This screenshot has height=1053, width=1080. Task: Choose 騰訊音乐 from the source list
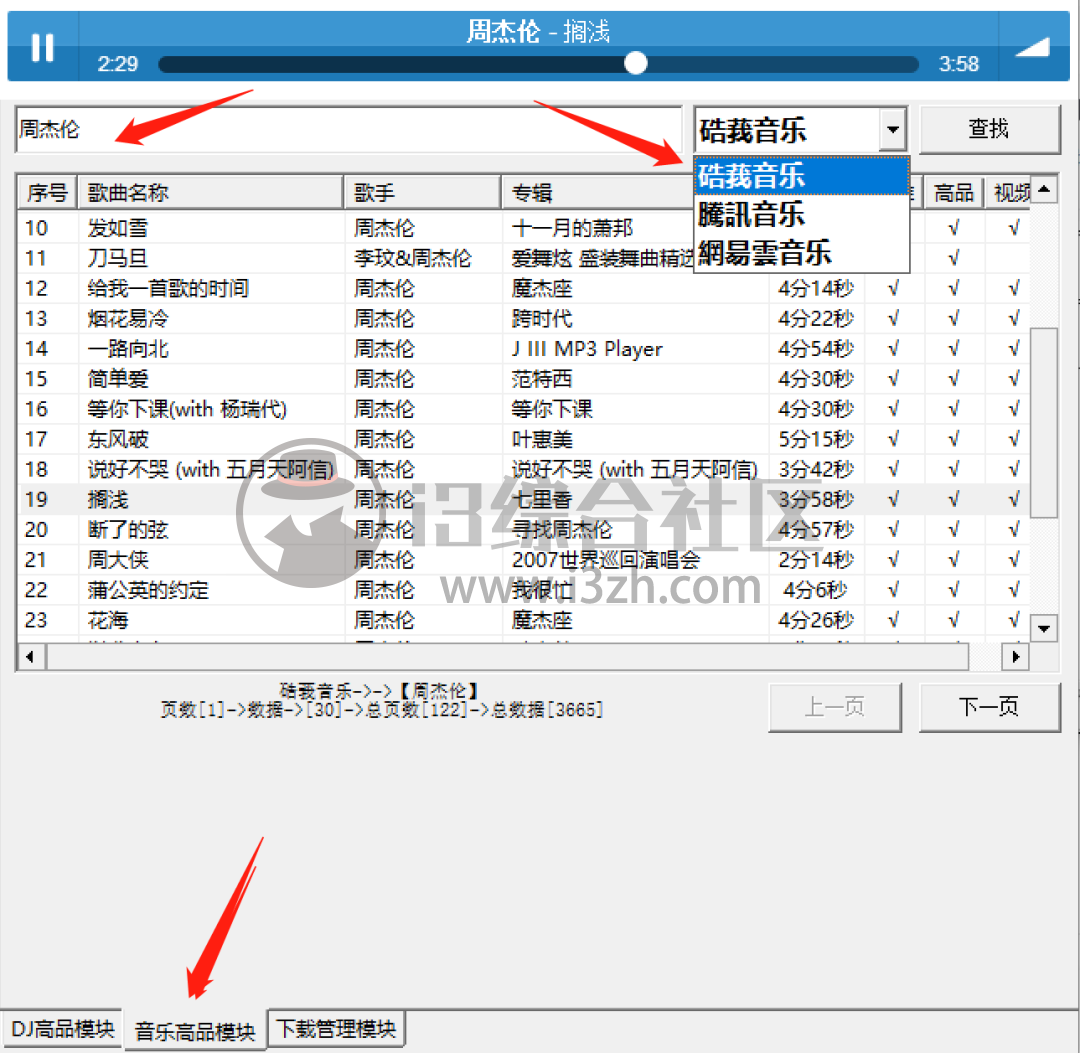tap(802, 214)
